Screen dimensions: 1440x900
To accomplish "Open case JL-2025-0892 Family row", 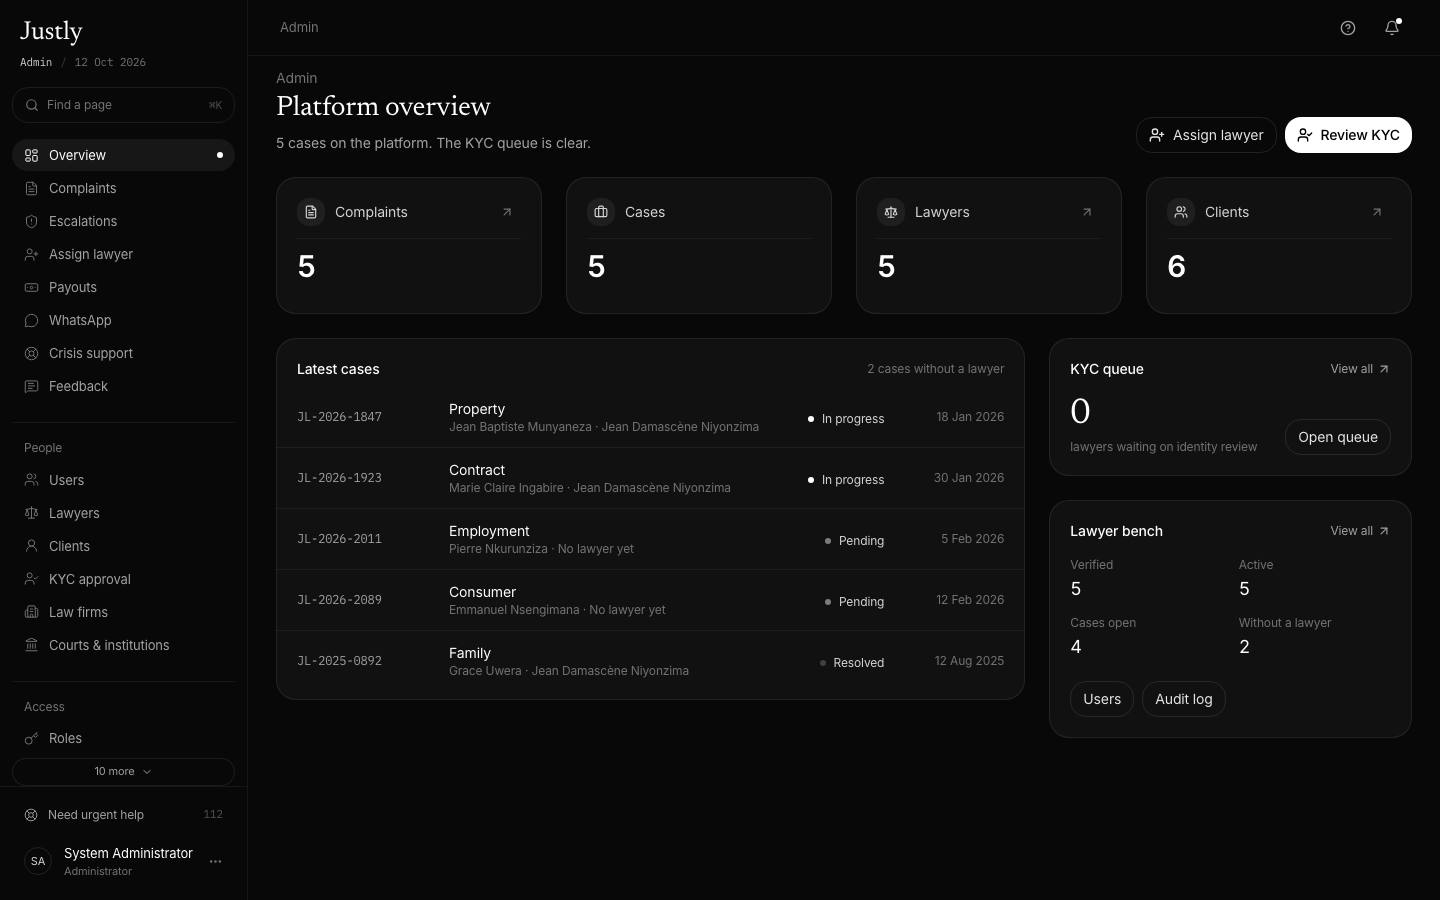I will (650, 661).
